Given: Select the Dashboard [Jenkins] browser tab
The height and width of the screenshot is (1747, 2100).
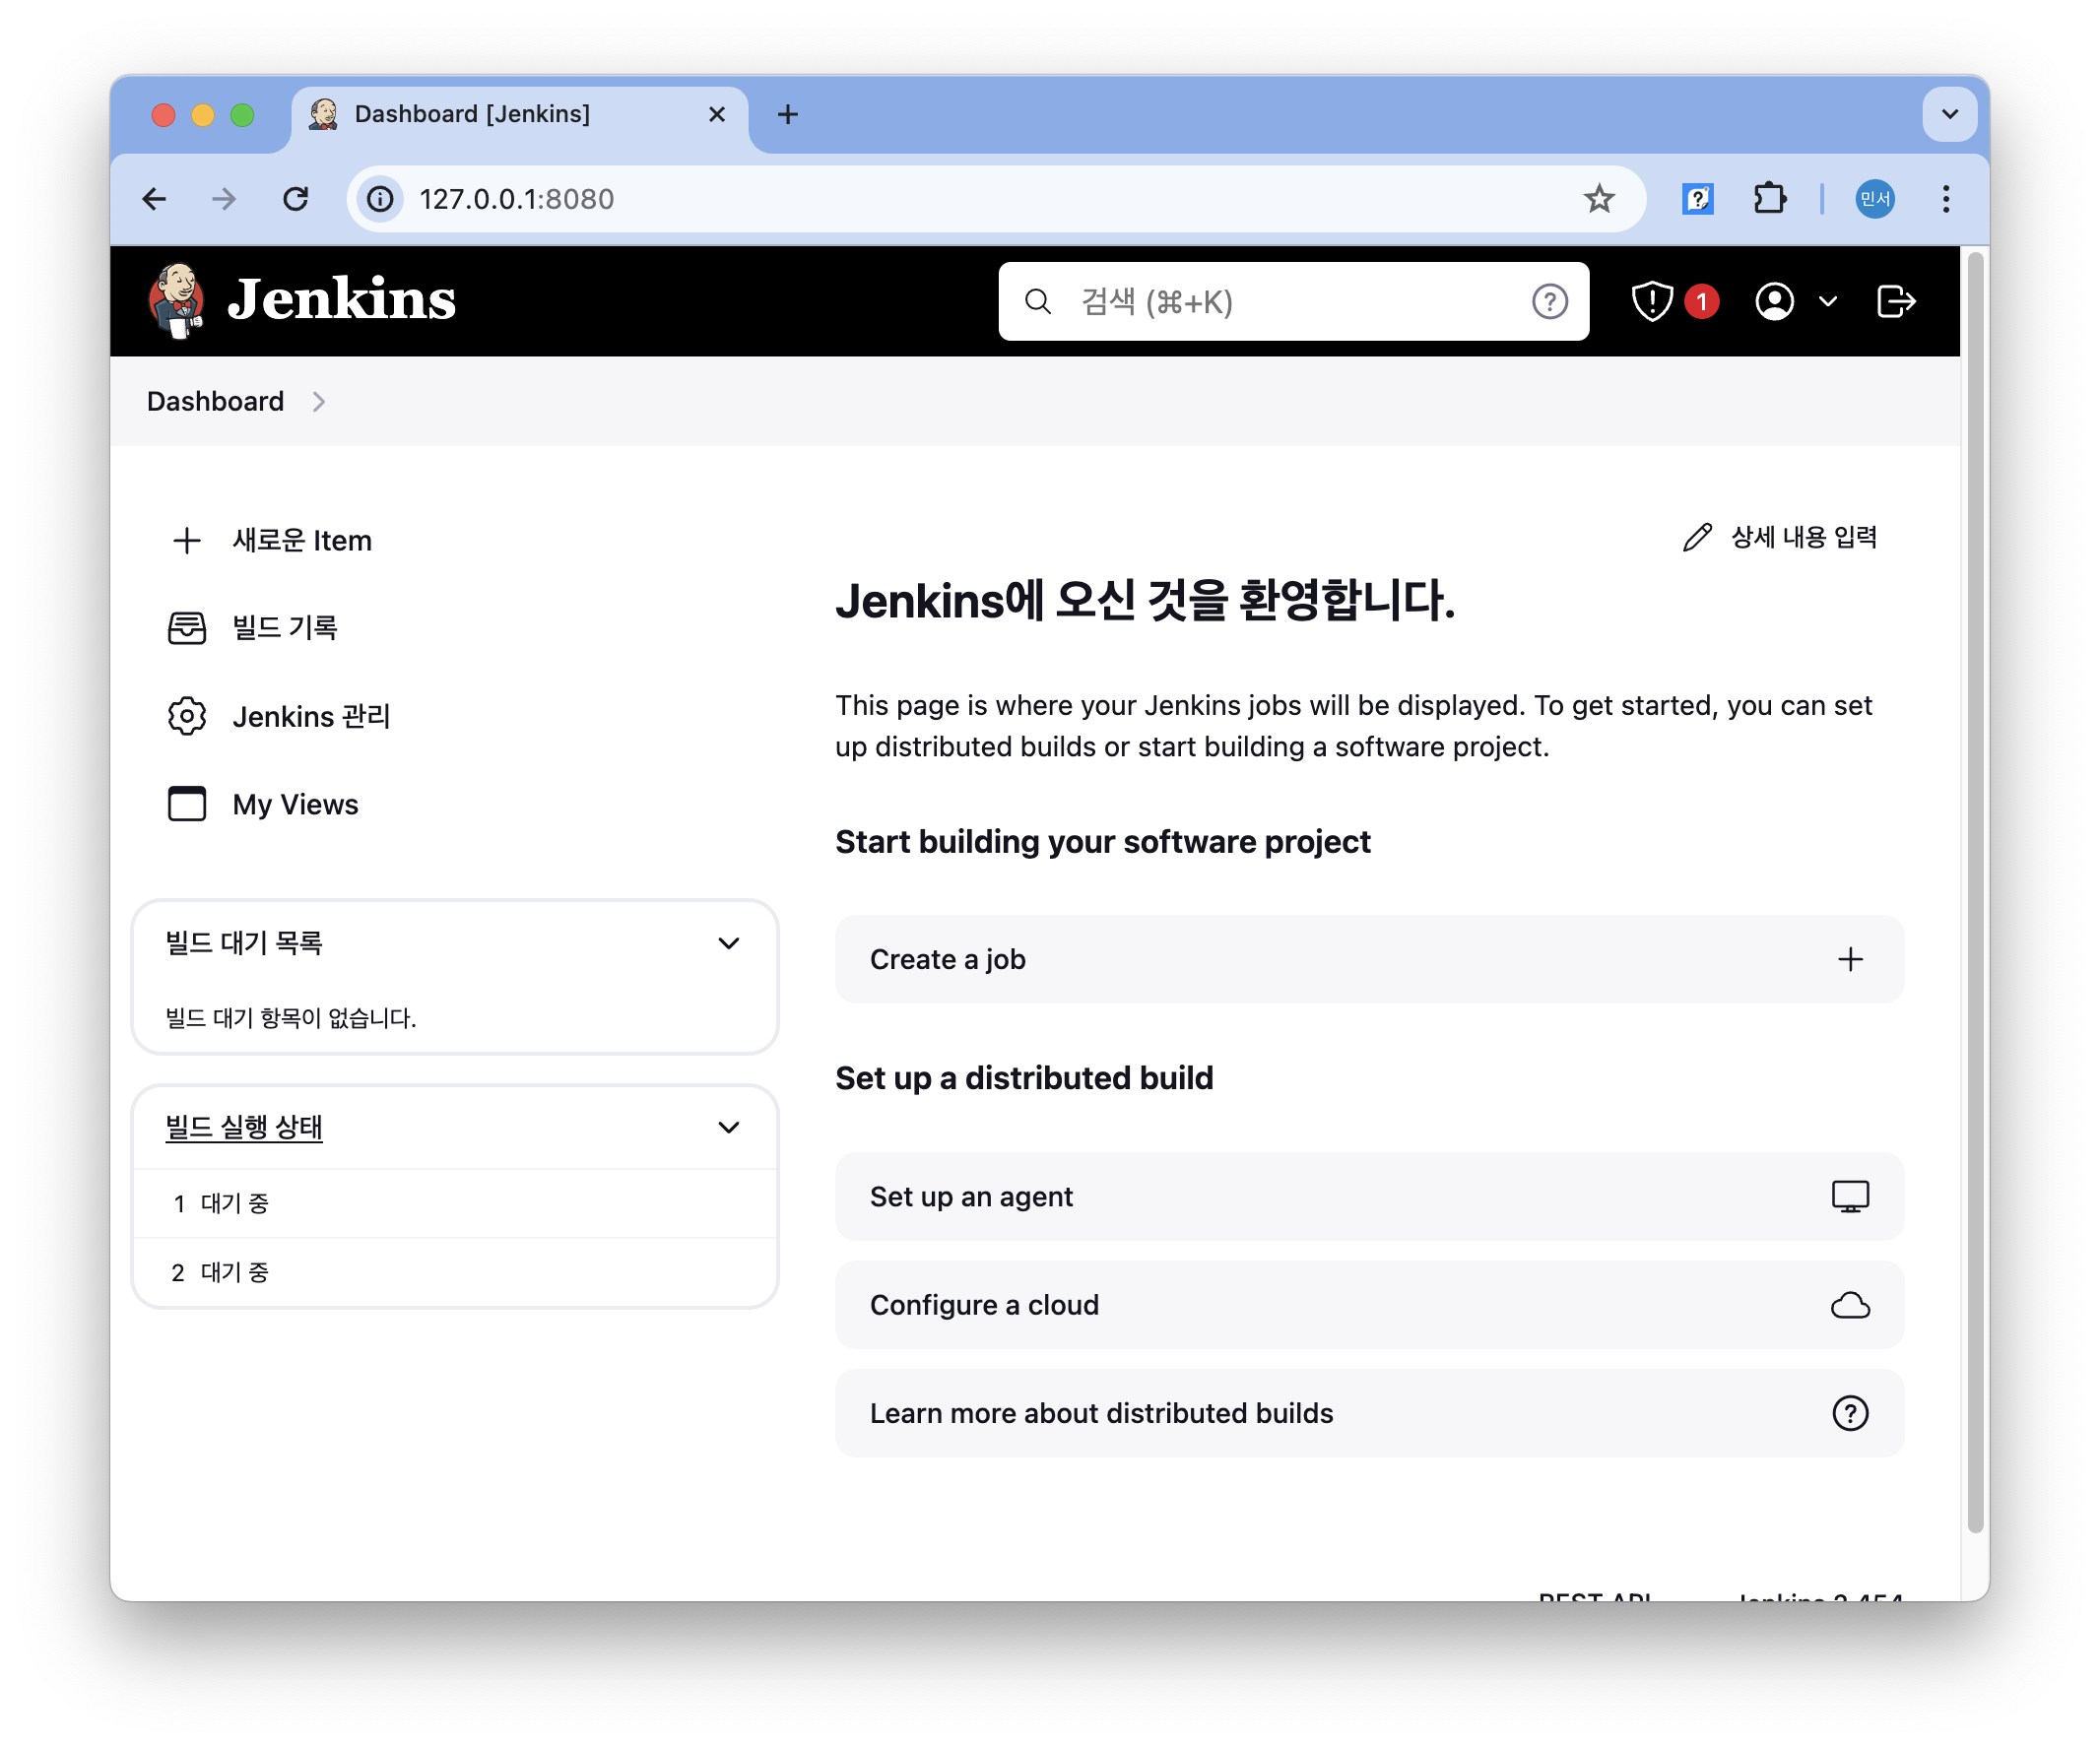Looking at the screenshot, I should [x=472, y=114].
